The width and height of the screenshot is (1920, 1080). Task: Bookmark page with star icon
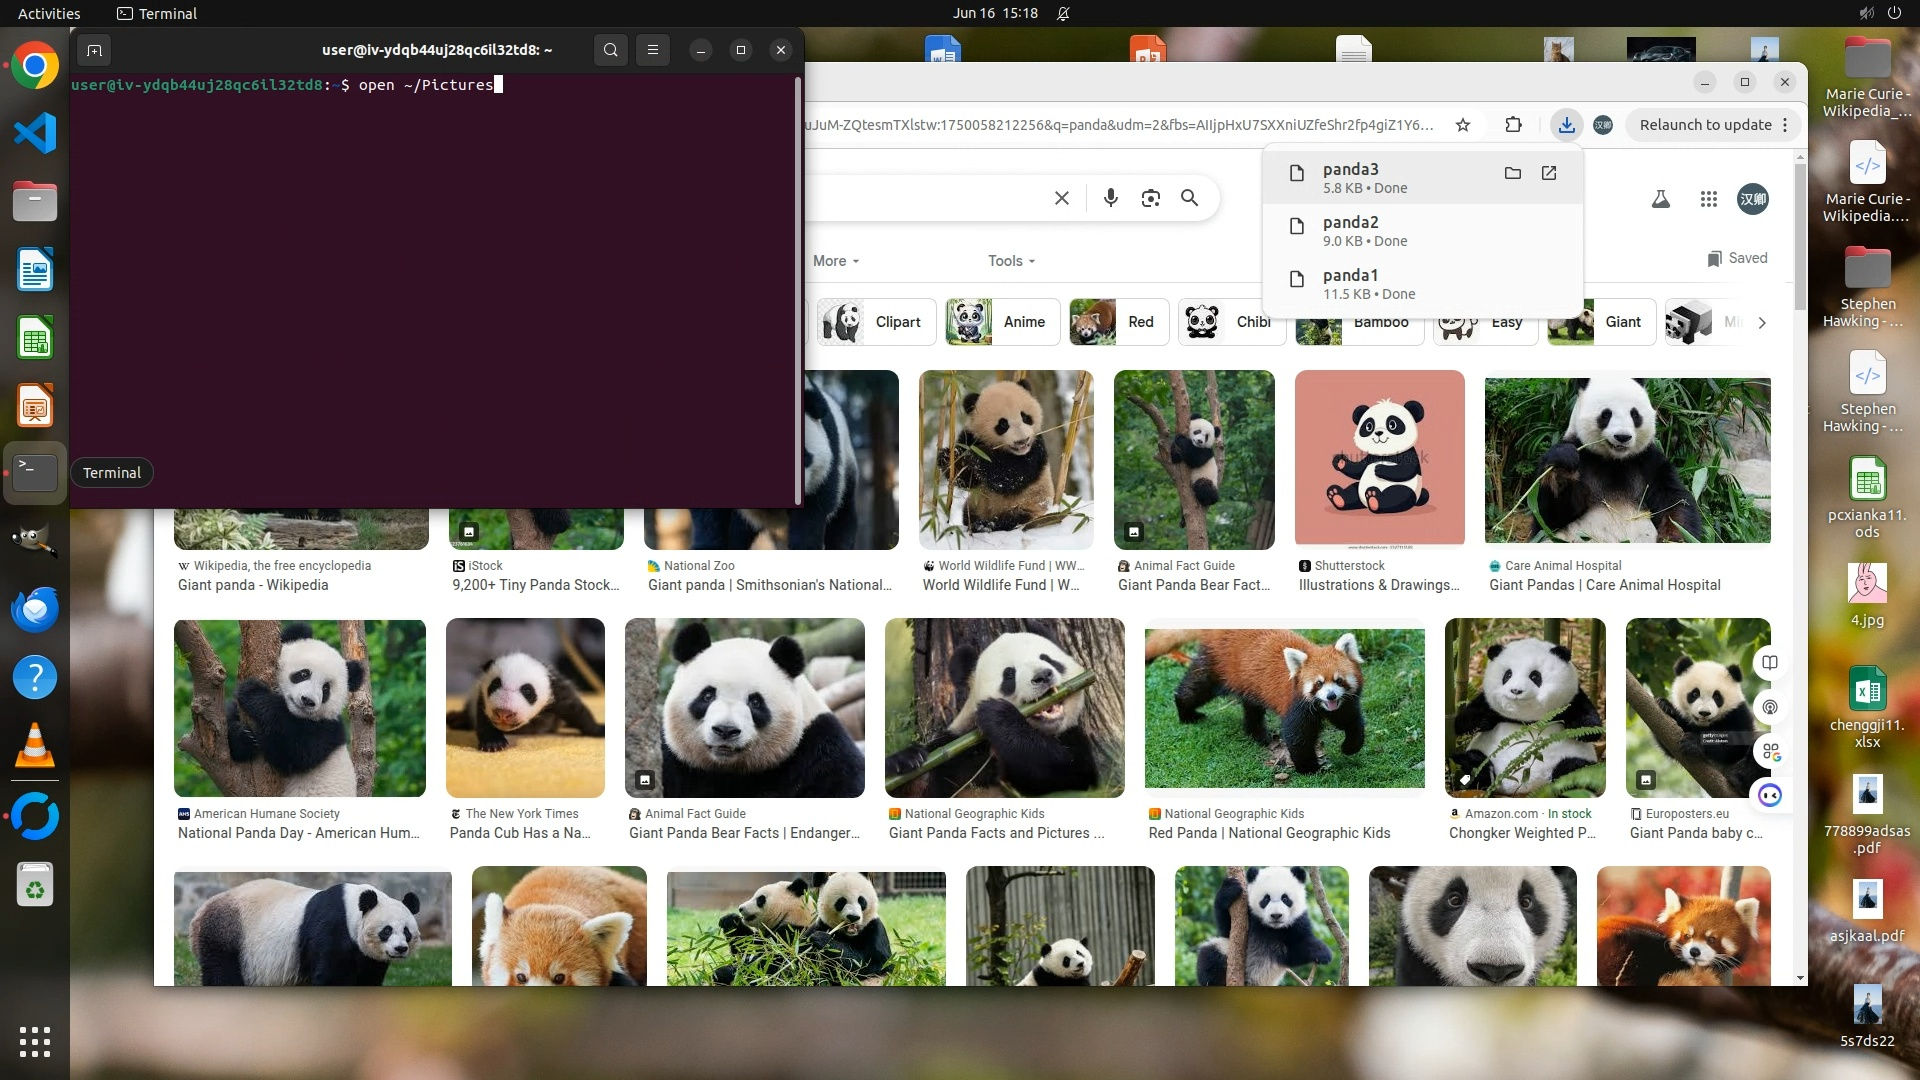tap(1463, 125)
